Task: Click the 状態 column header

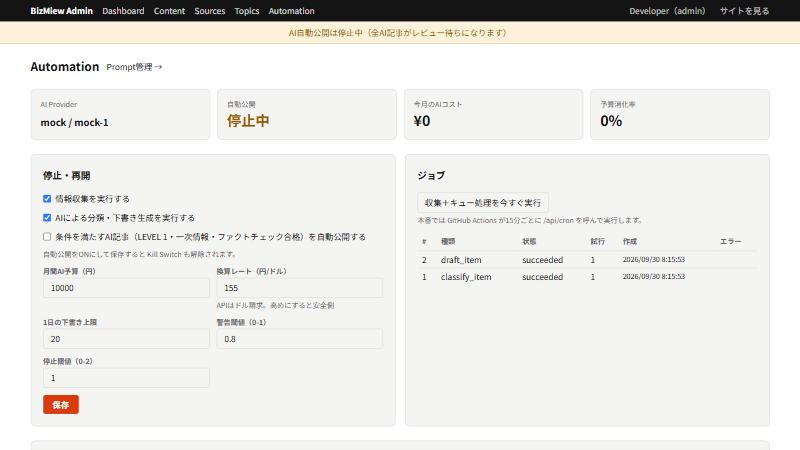Action: [x=529, y=241]
